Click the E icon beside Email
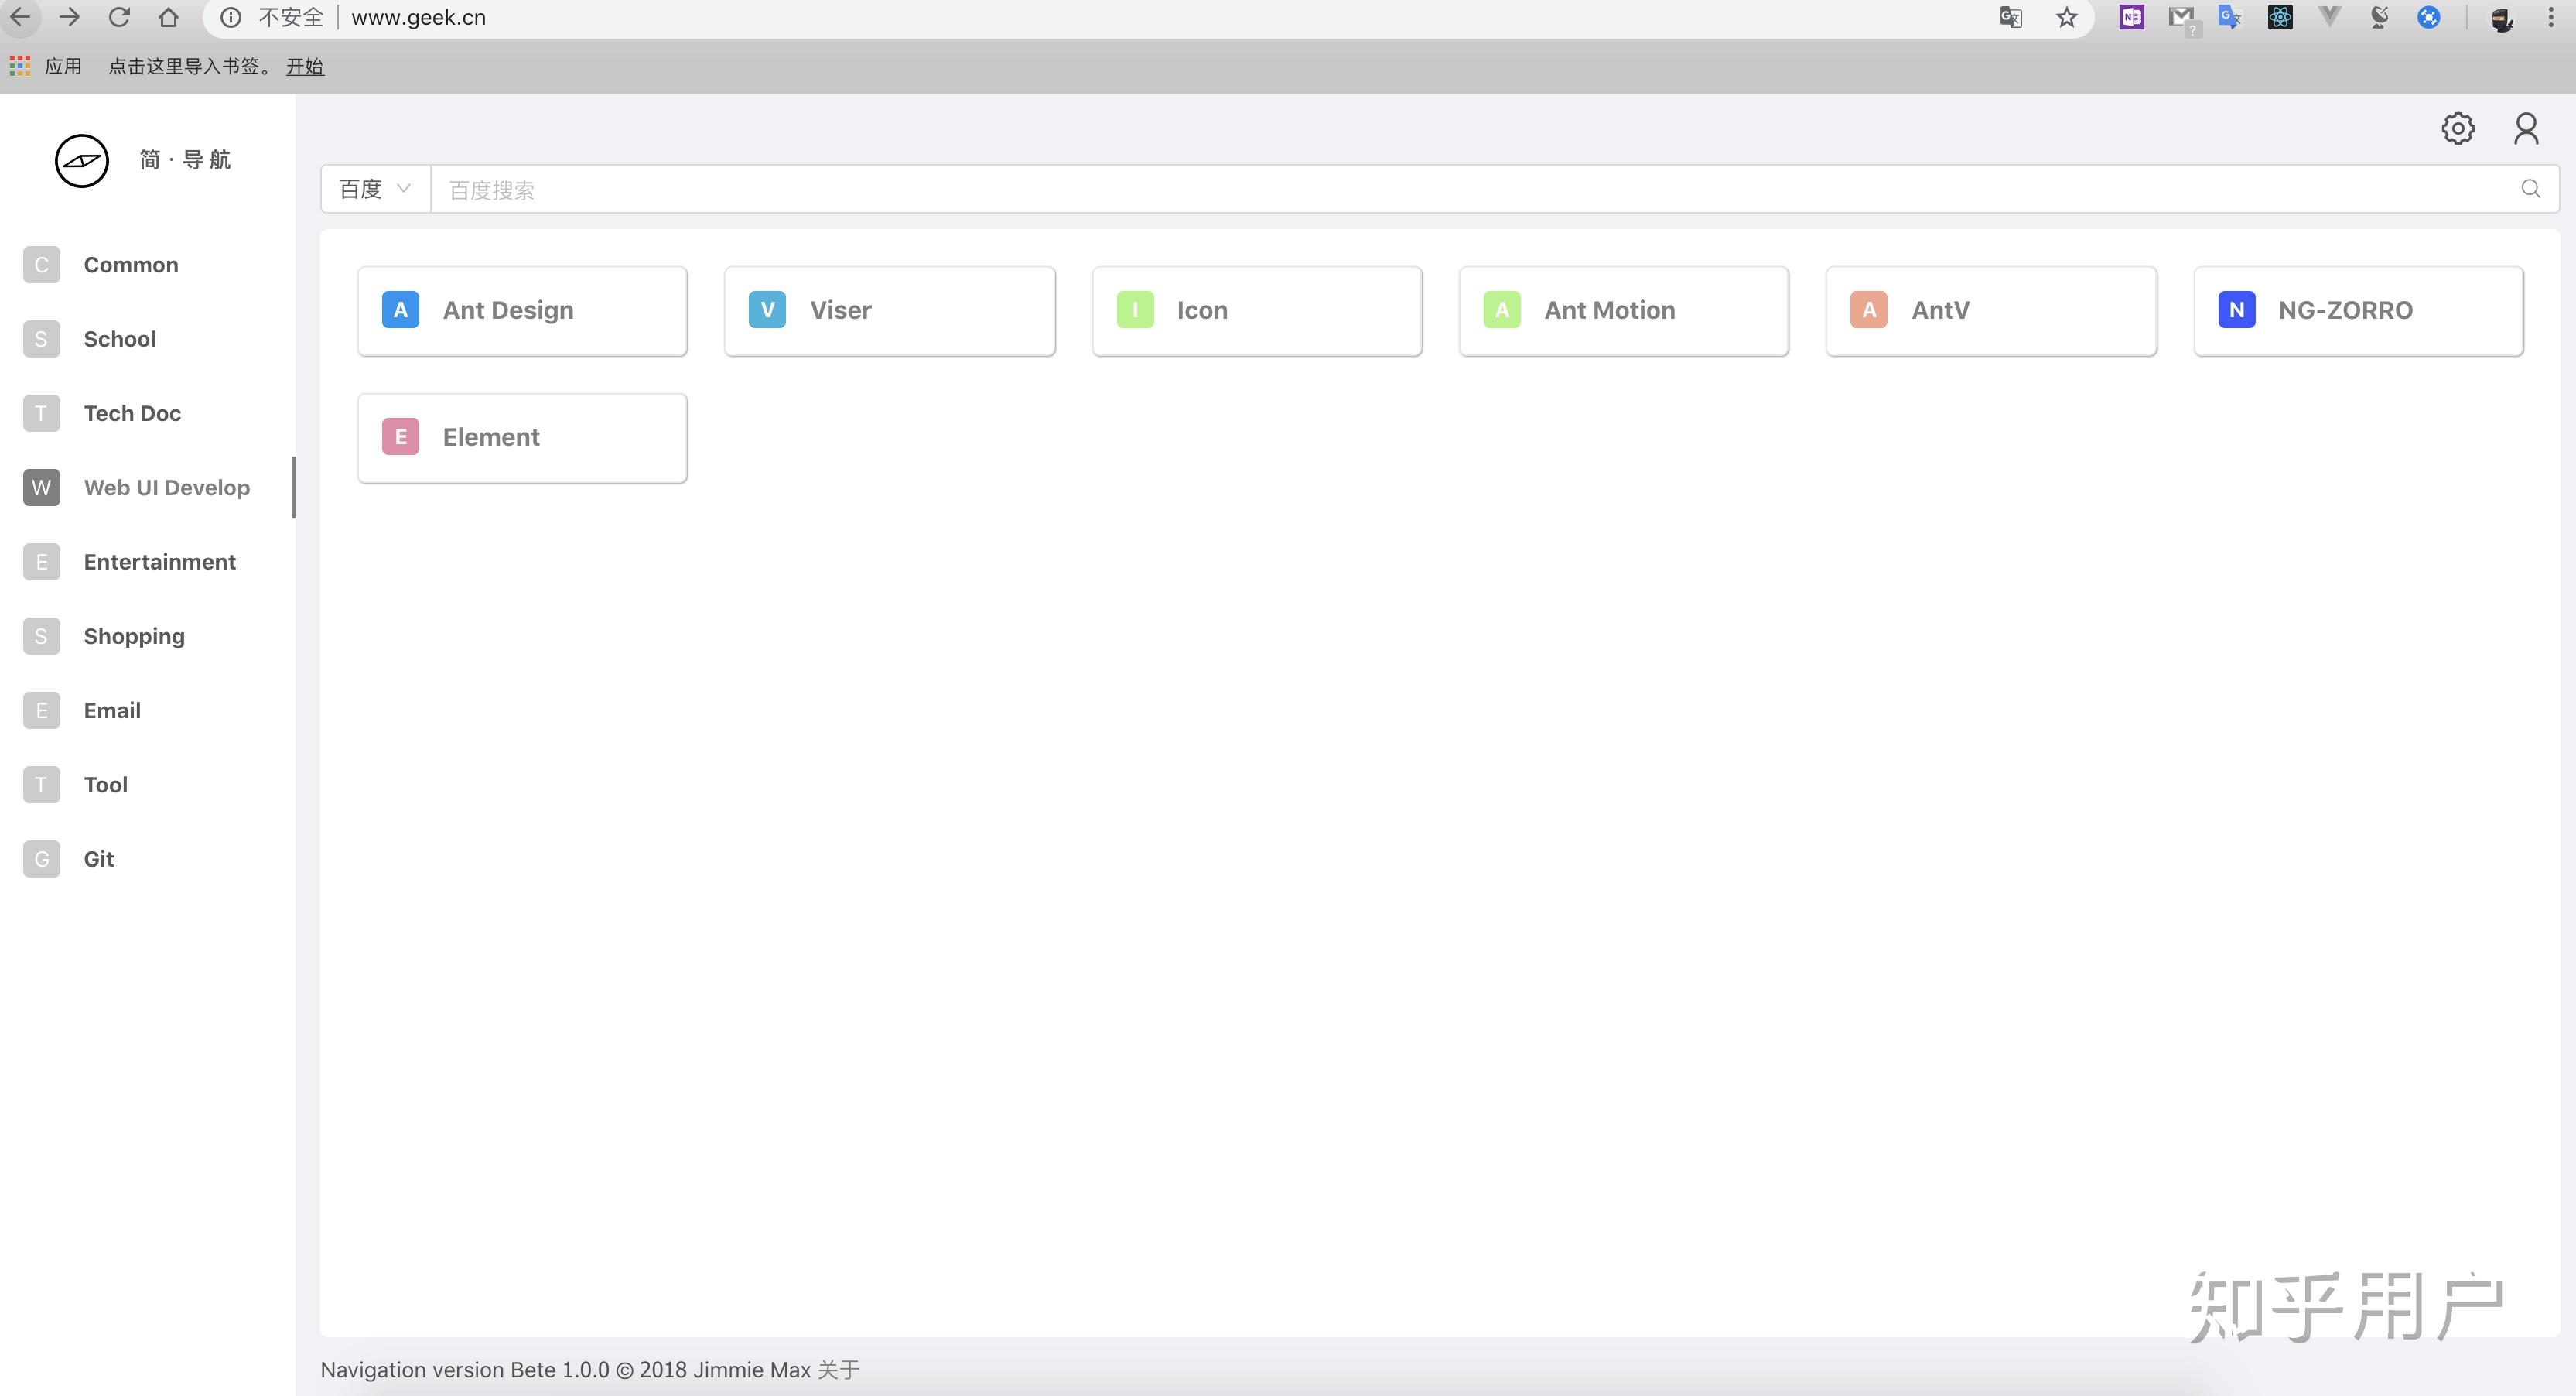 (x=41, y=710)
